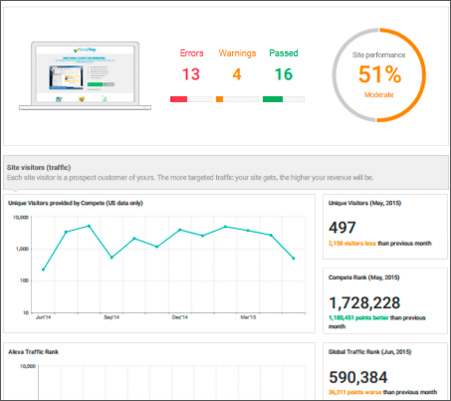
Task: Click the 51% site performance gauge
Action: point(379,75)
